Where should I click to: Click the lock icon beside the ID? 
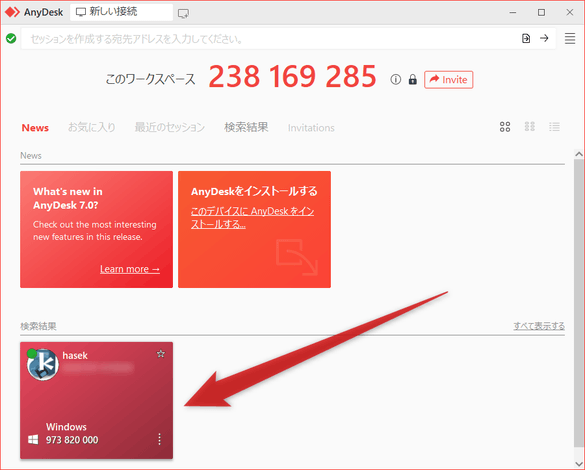point(413,79)
